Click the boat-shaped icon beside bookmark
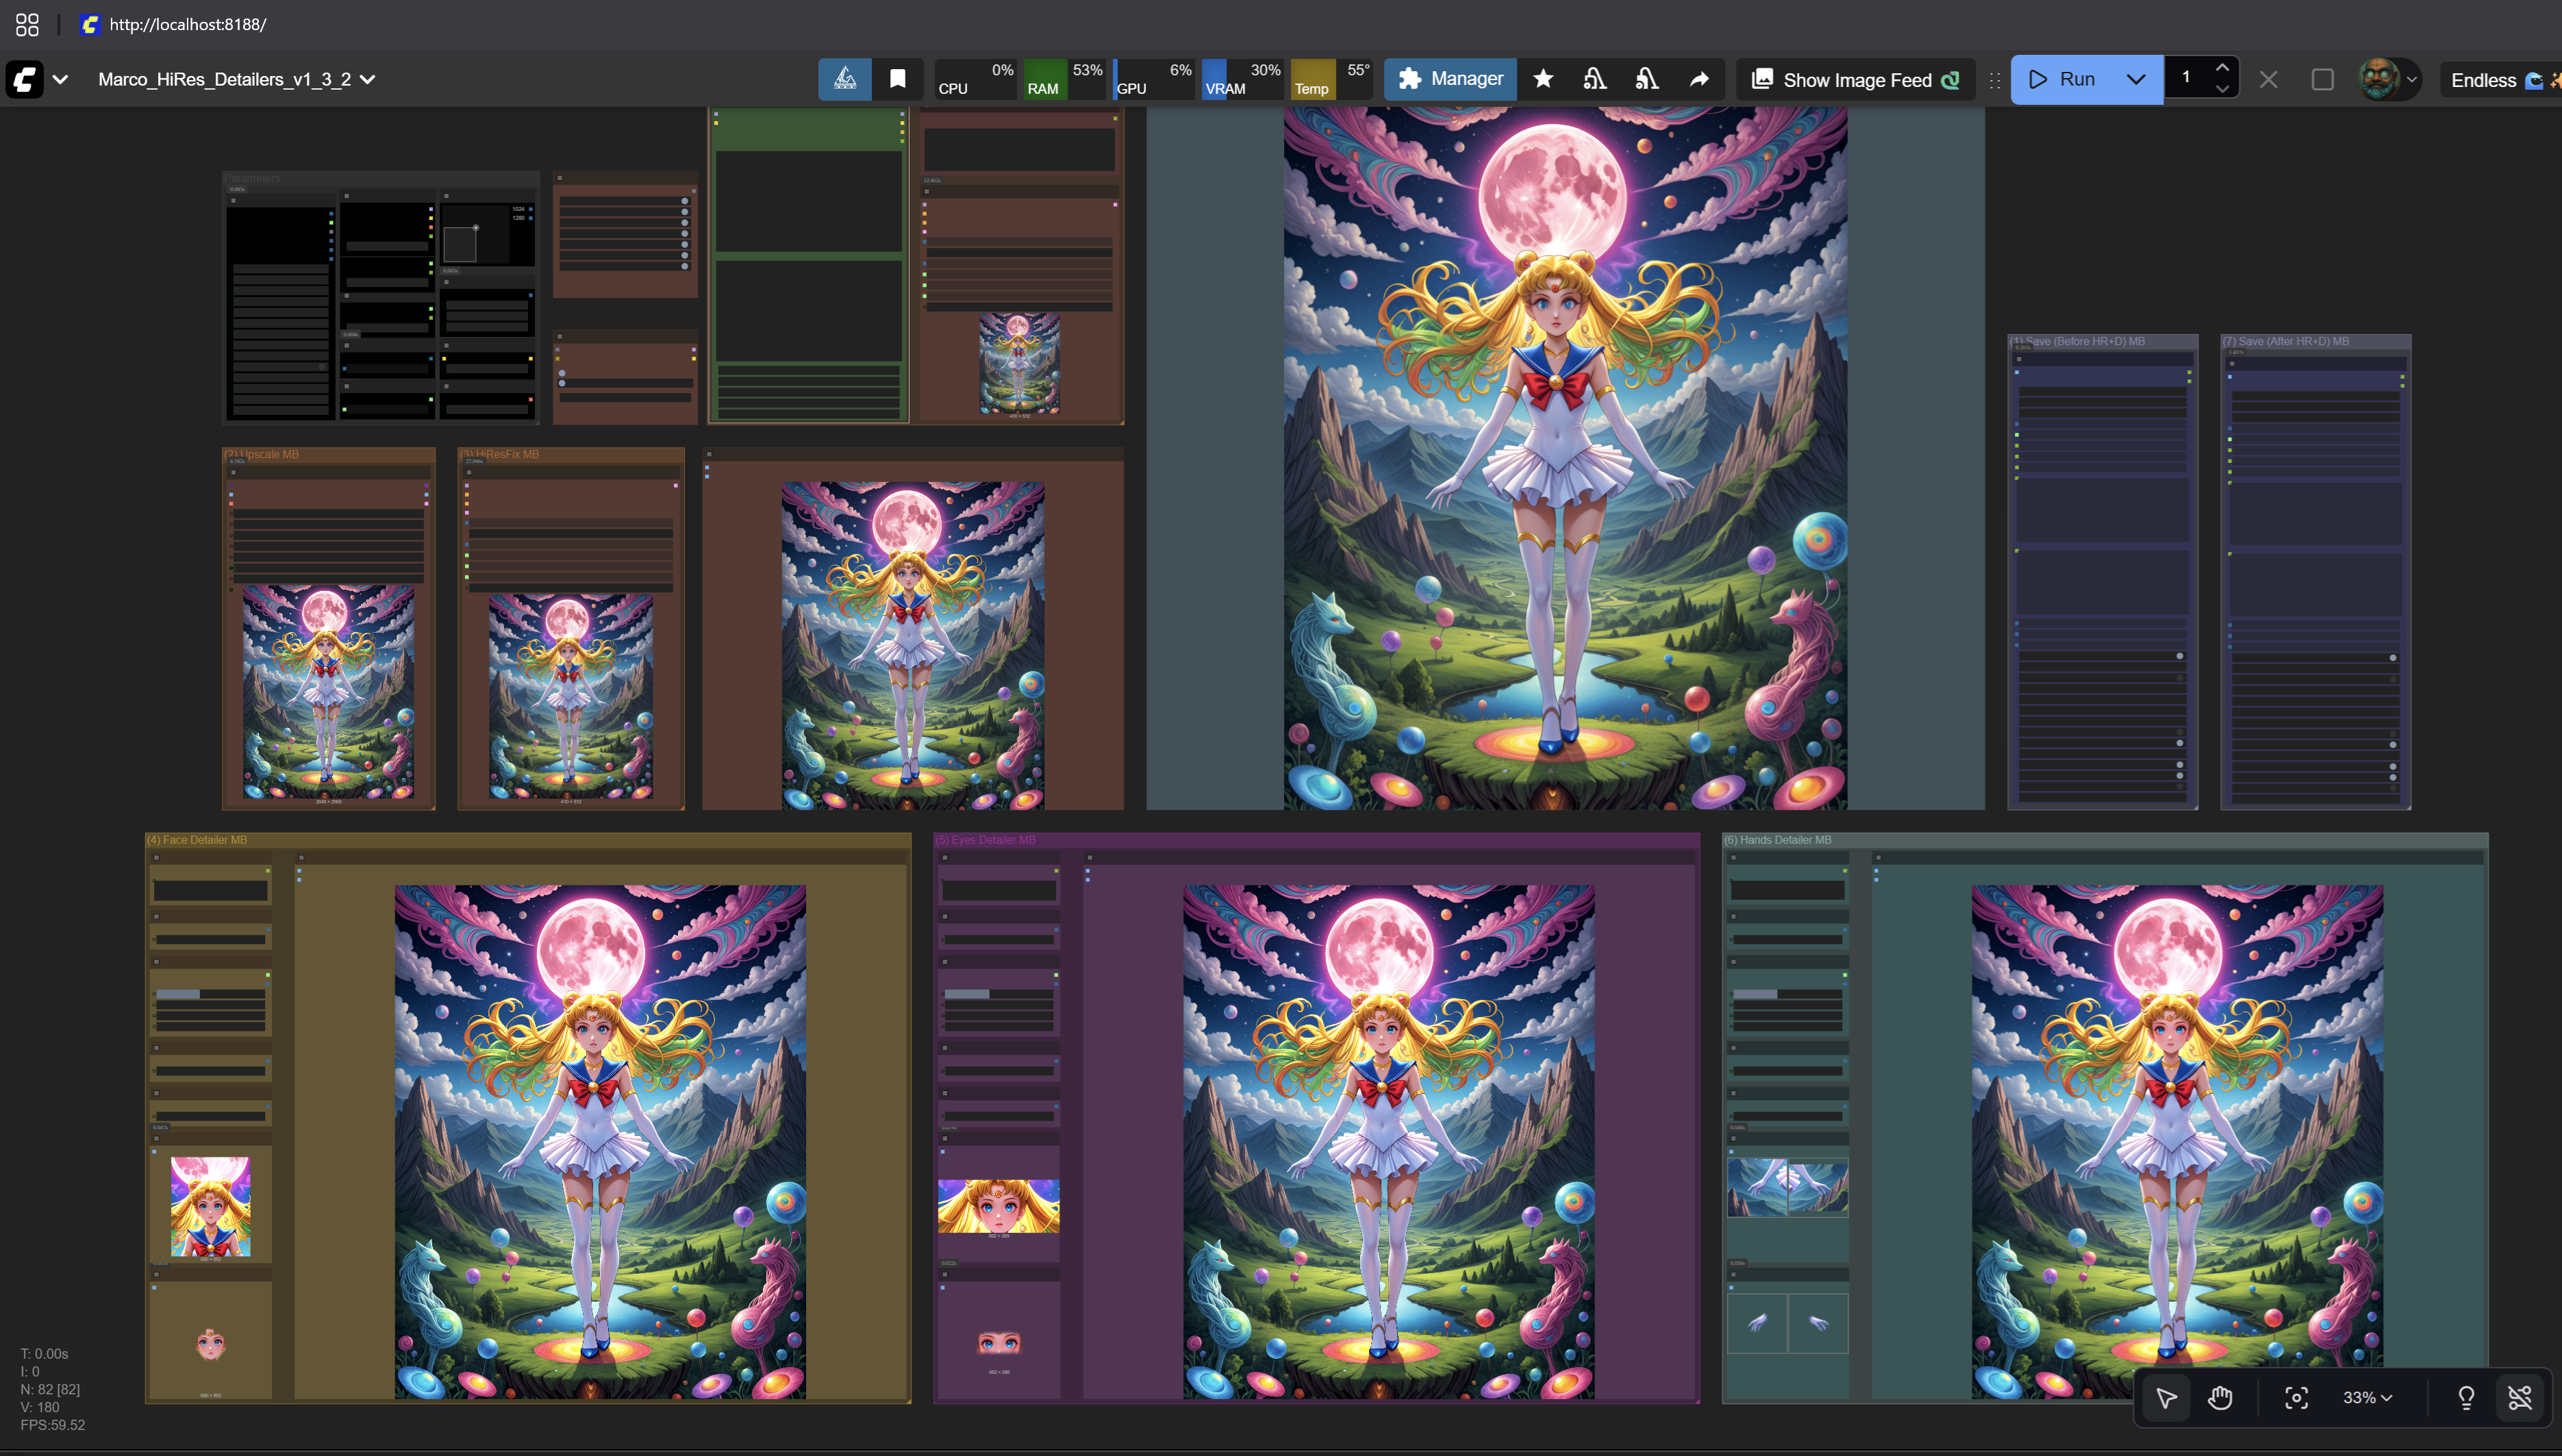This screenshot has width=2562, height=1456. pyautogui.click(x=845, y=79)
